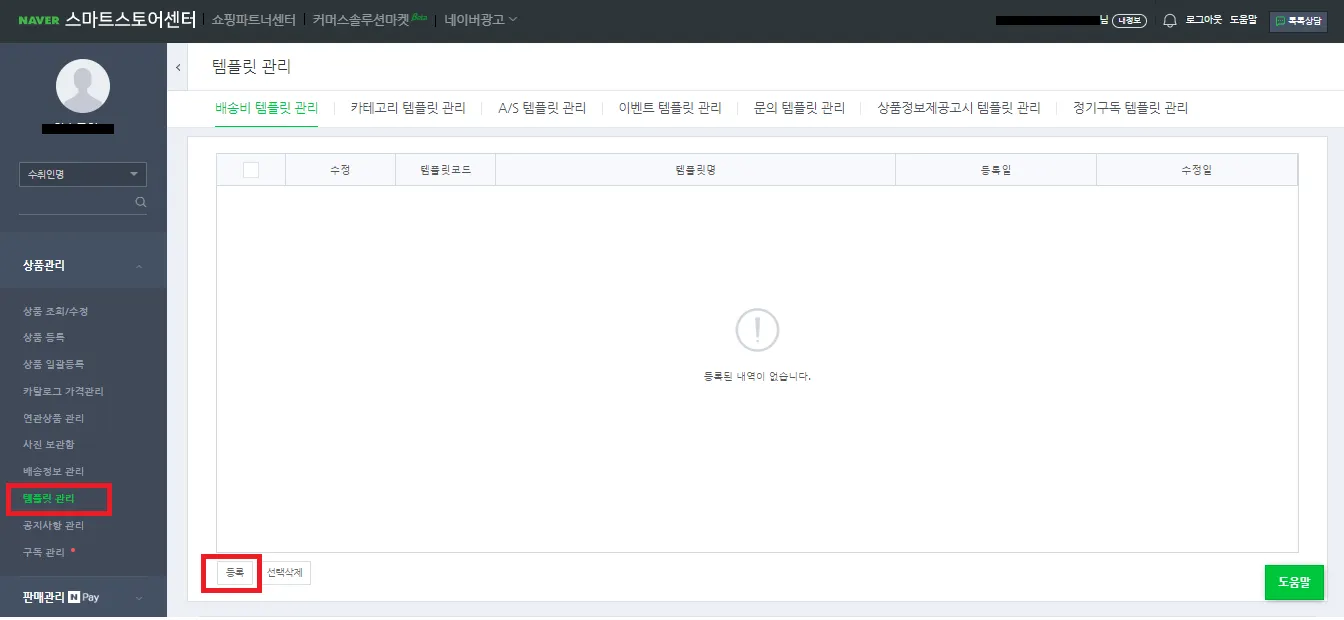Open 연관상품 관리 menu item

coord(53,419)
